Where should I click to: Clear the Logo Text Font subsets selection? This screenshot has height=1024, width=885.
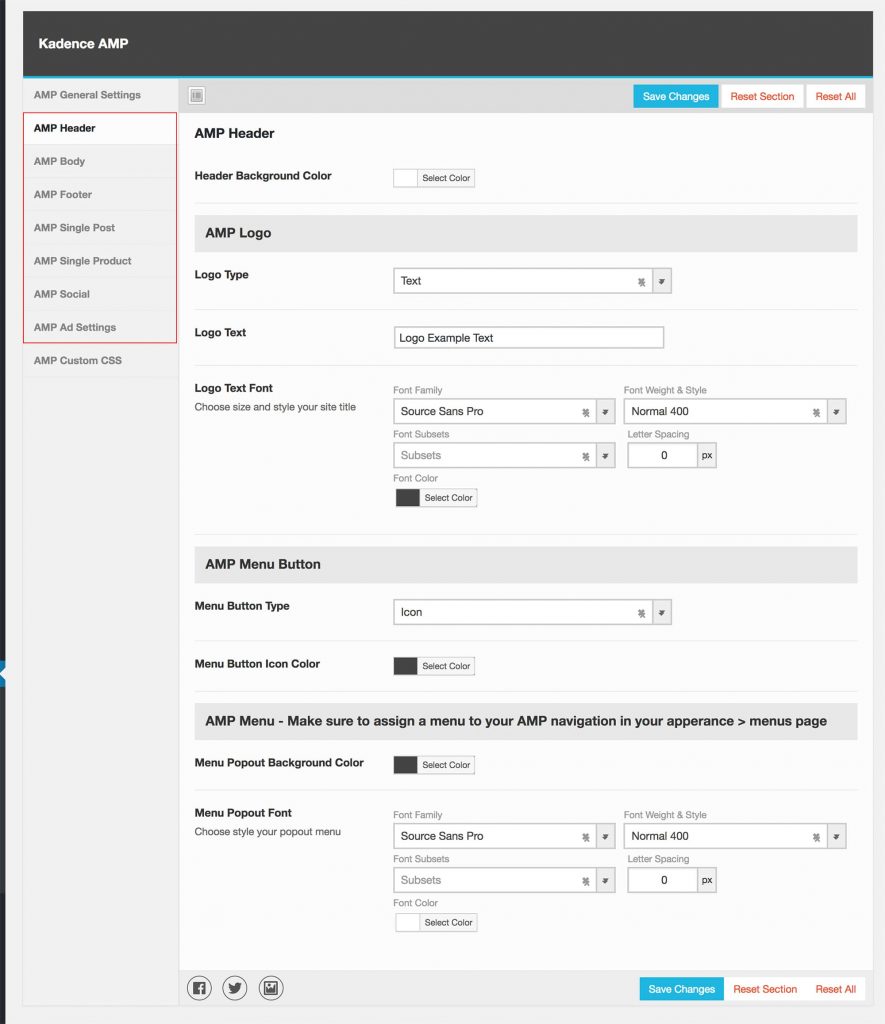(585, 456)
